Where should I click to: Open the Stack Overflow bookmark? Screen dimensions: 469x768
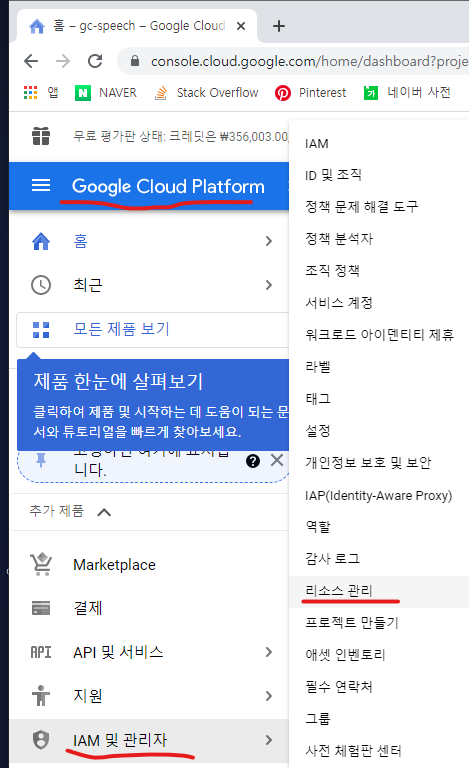click(206, 93)
